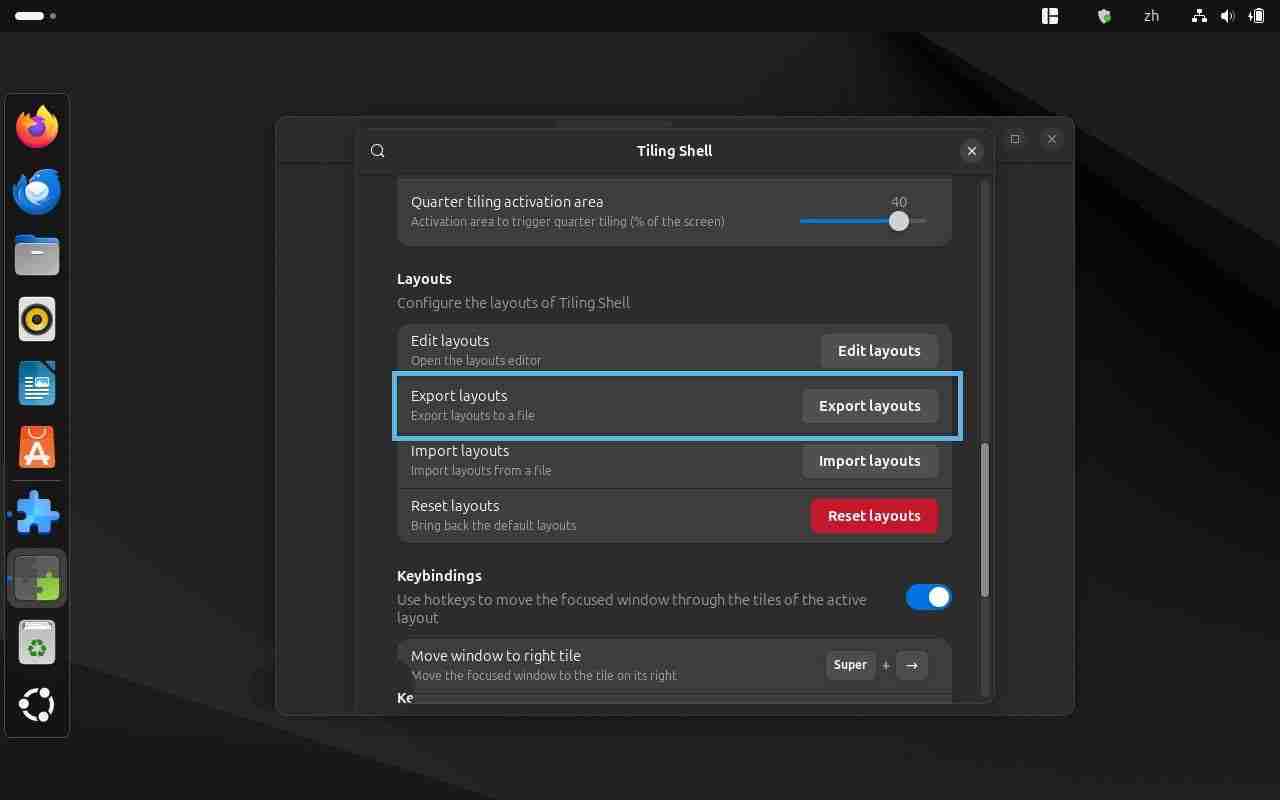
Task: Click Reset layouts to restore defaults
Action: [x=873, y=515]
